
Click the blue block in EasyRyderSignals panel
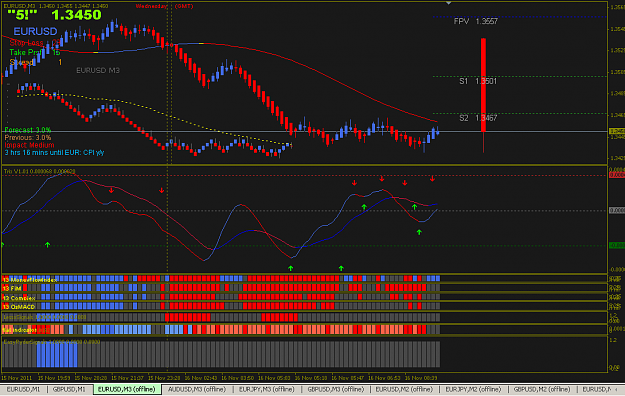pyautogui.click(x=57, y=354)
